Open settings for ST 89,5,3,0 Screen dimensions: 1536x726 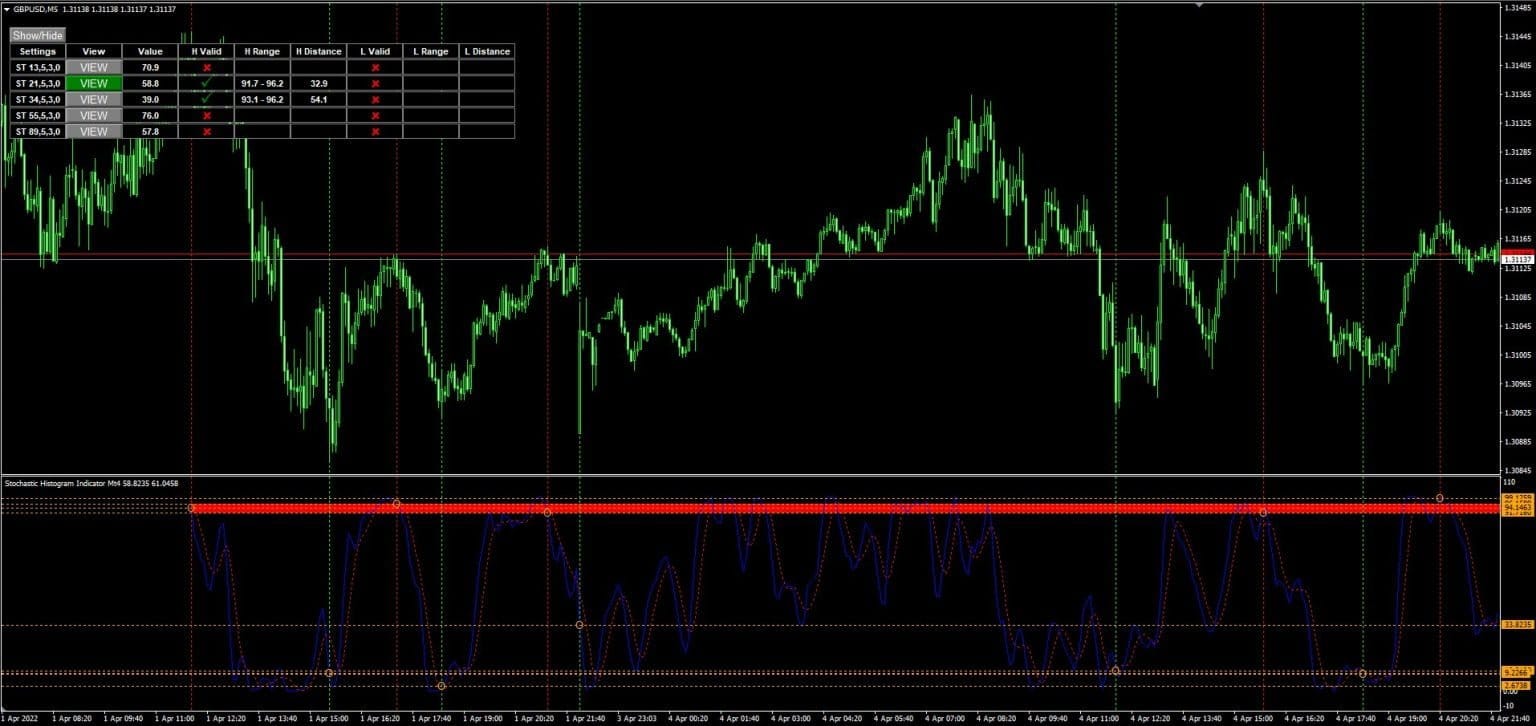tap(36, 131)
